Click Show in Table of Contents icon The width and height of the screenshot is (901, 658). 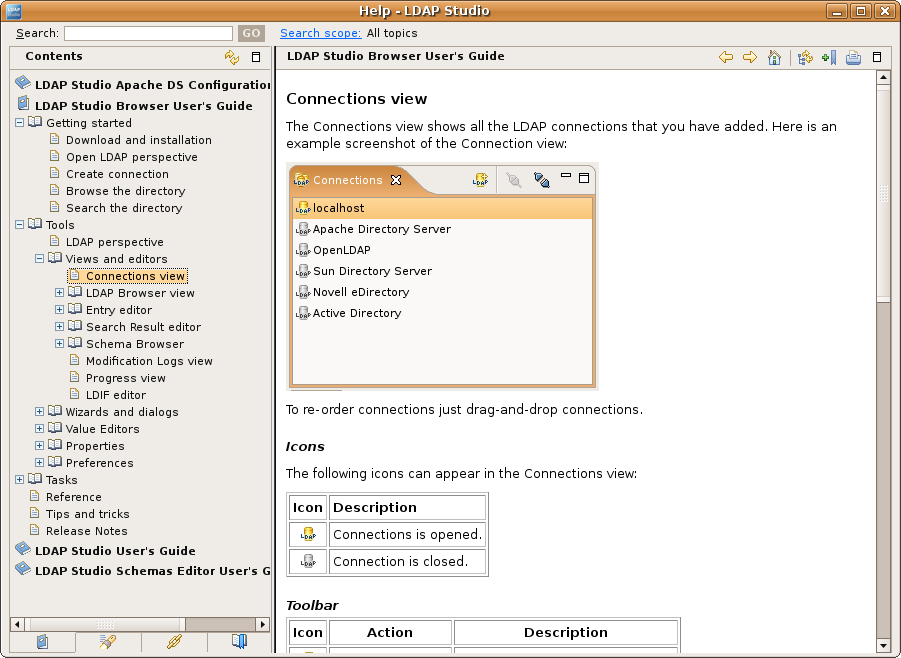coord(805,58)
